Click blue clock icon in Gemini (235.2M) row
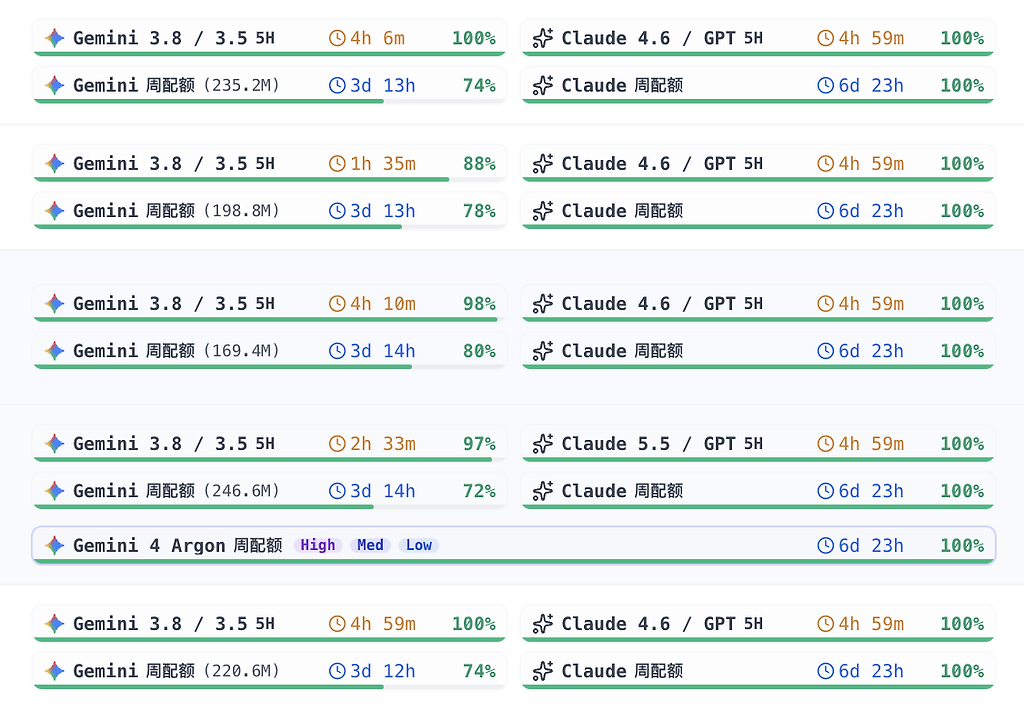Screen dimensions: 1024x709 [337, 86]
